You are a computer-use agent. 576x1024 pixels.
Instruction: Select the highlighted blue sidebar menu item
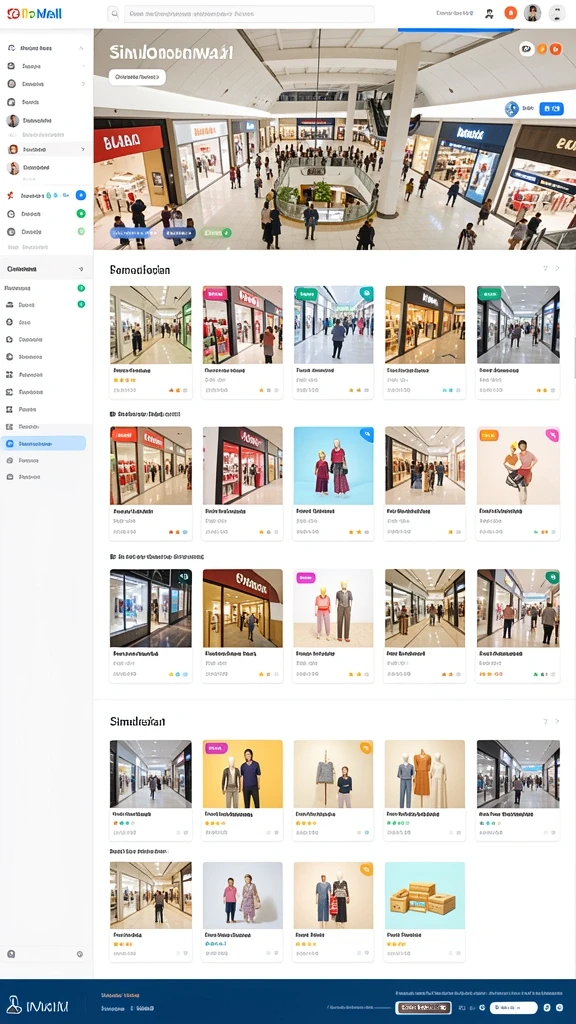click(43, 443)
